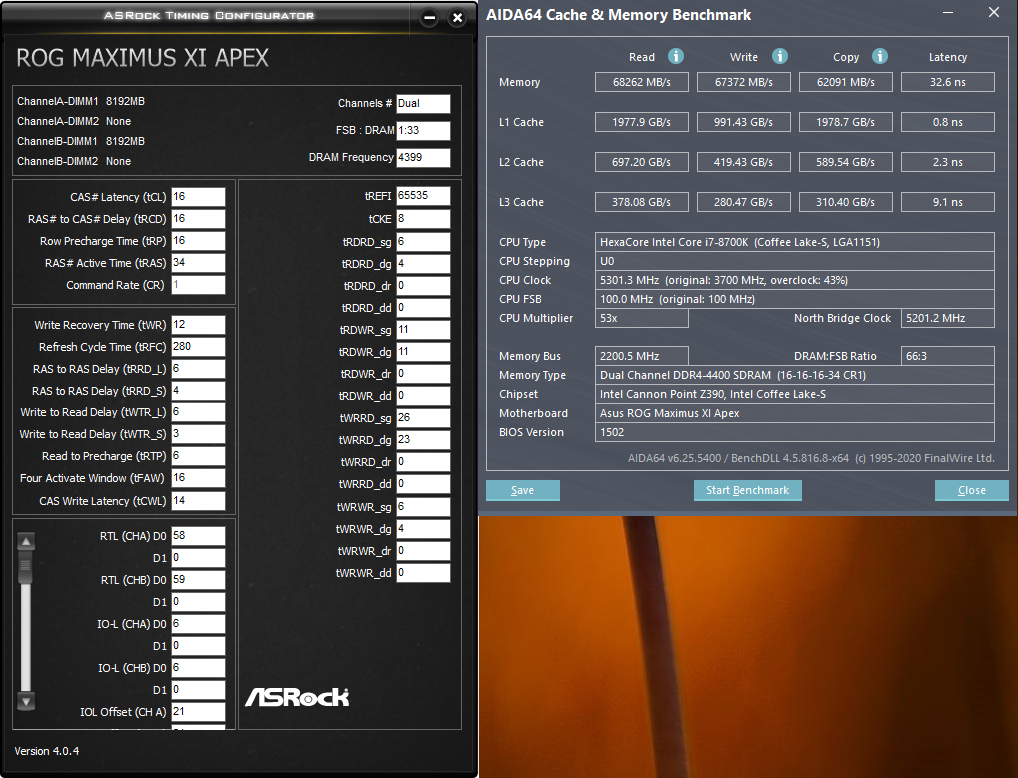Screen dimensions: 1018x778
Task: Click the CPU Type value field
Action: pos(795,242)
